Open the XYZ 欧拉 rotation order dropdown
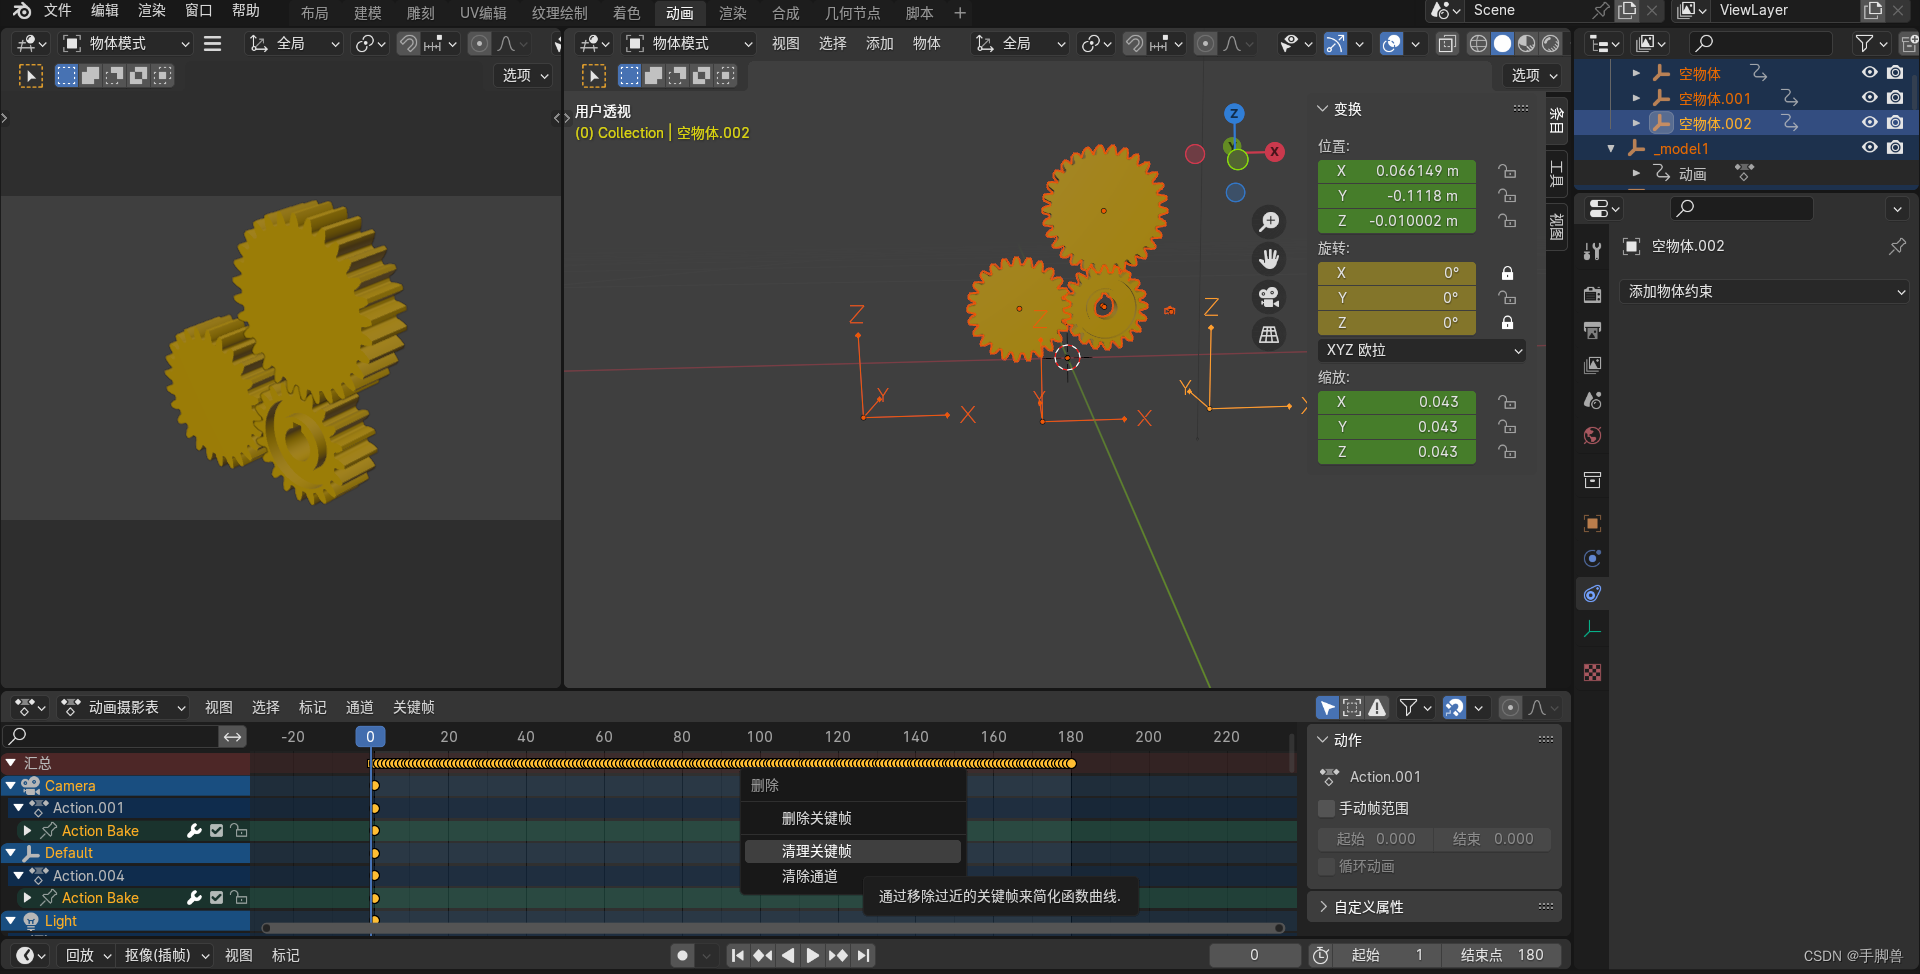This screenshot has width=1920, height=974. [x=1421, y=350]
